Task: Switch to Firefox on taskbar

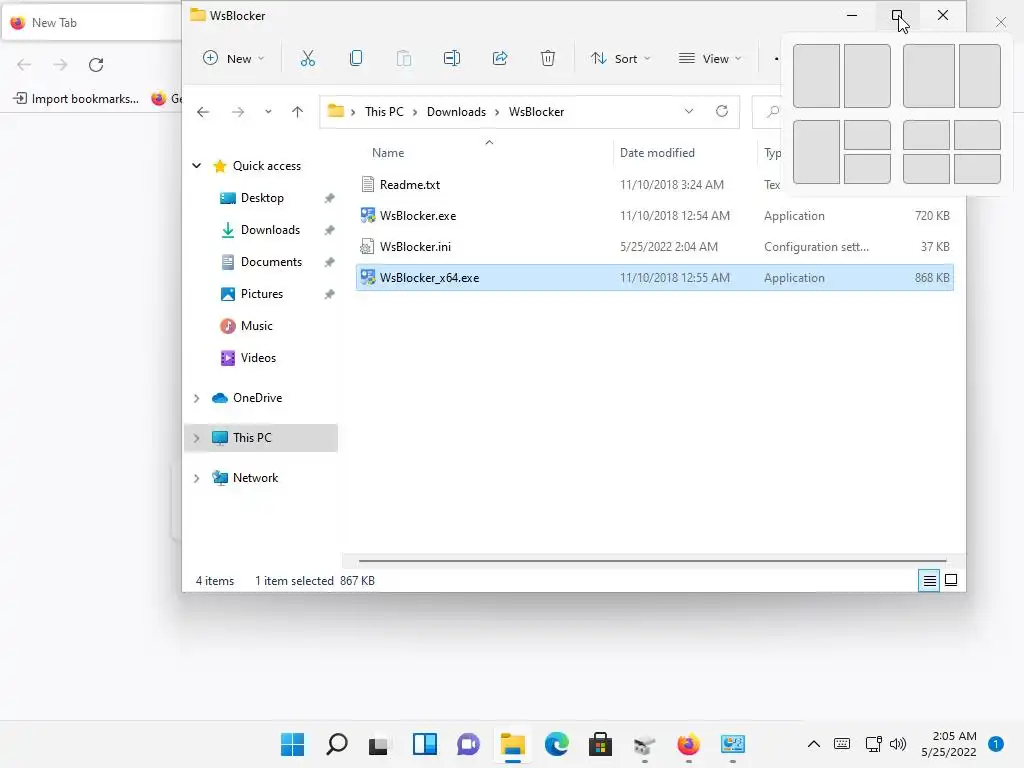Action: tap(688, 744)
